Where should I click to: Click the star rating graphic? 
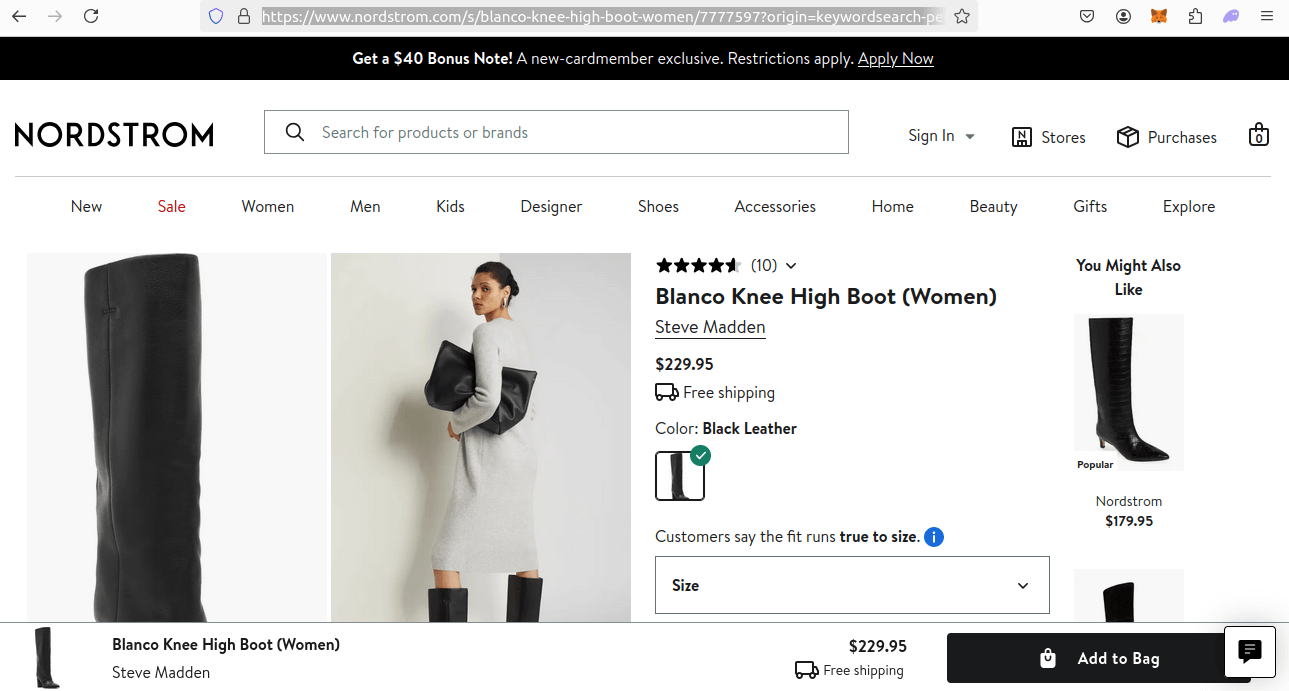tap(698, 265)
